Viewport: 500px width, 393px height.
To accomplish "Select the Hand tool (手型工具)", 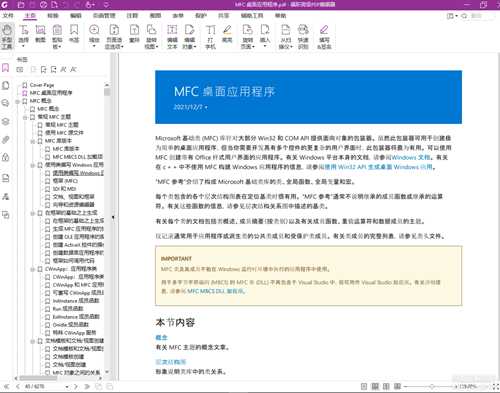I will pos(7,36).
